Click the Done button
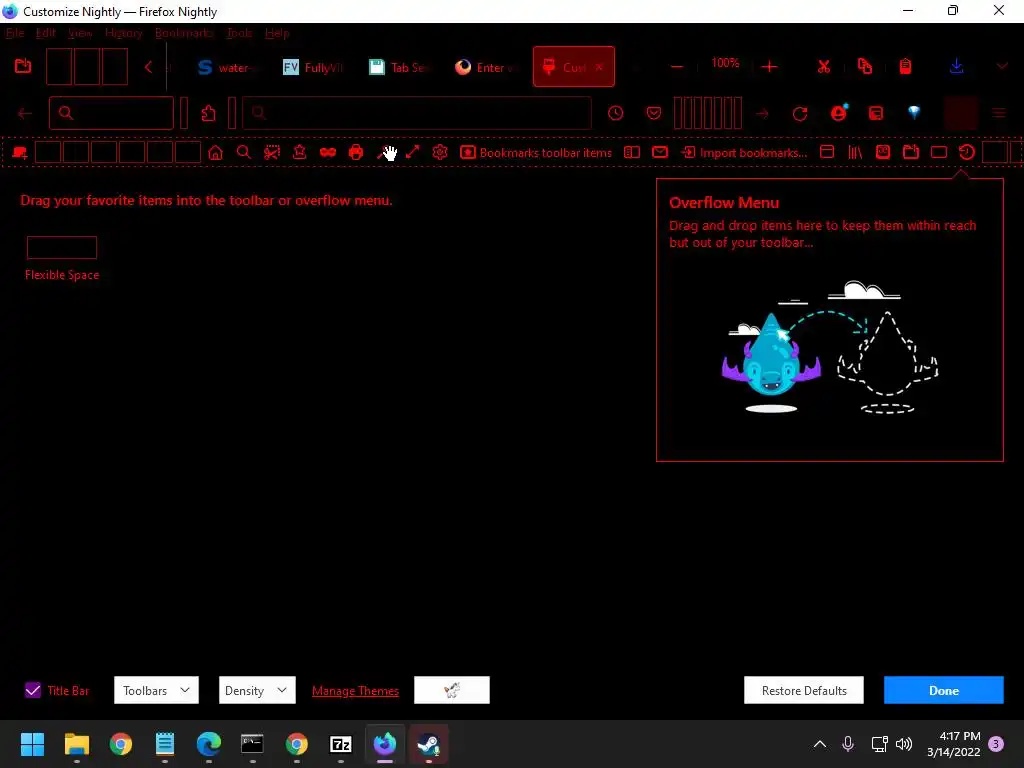 tap(944, 690)
